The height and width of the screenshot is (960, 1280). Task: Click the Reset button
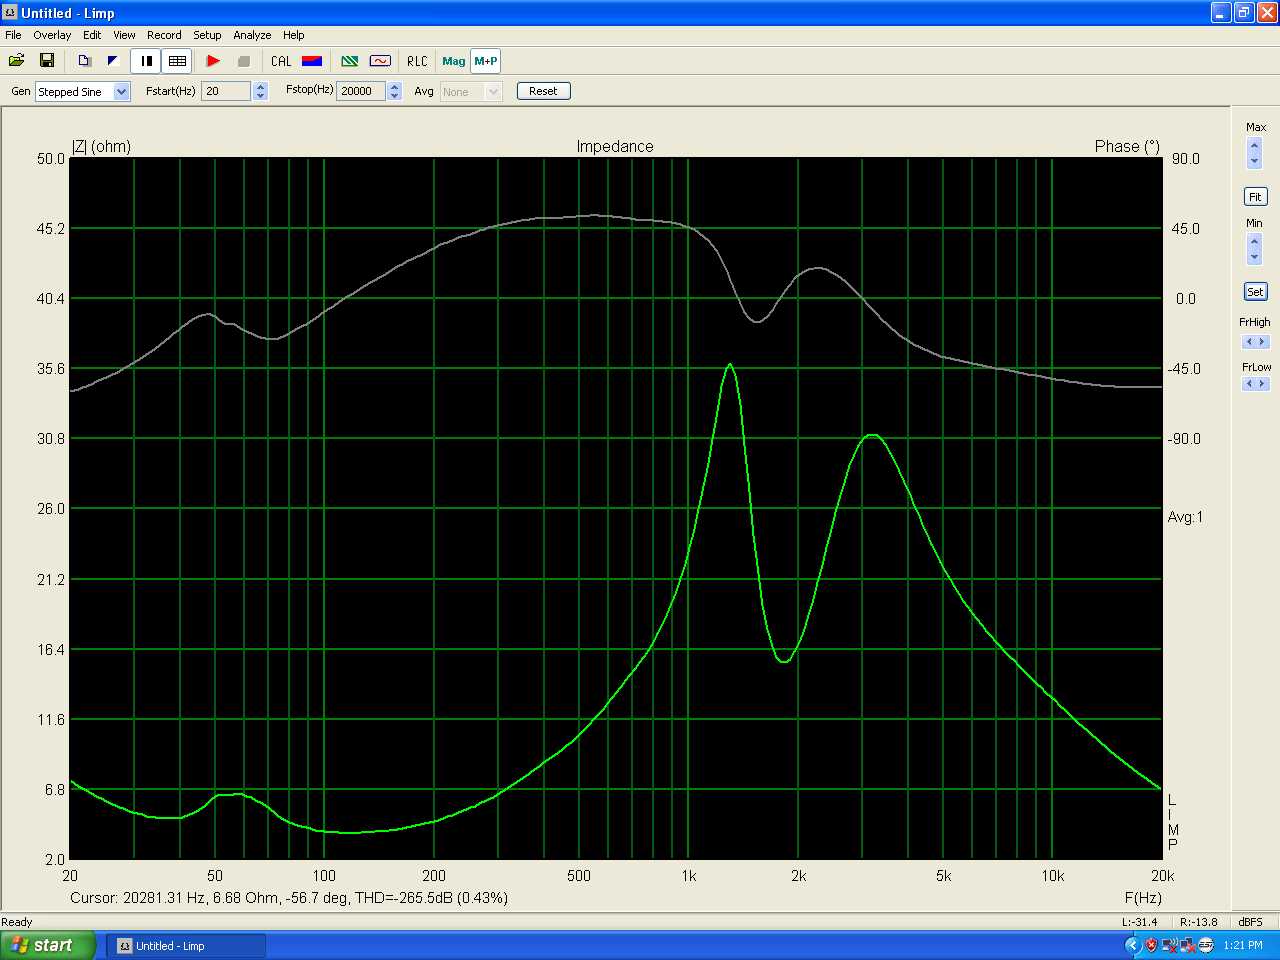click(543, 91)
